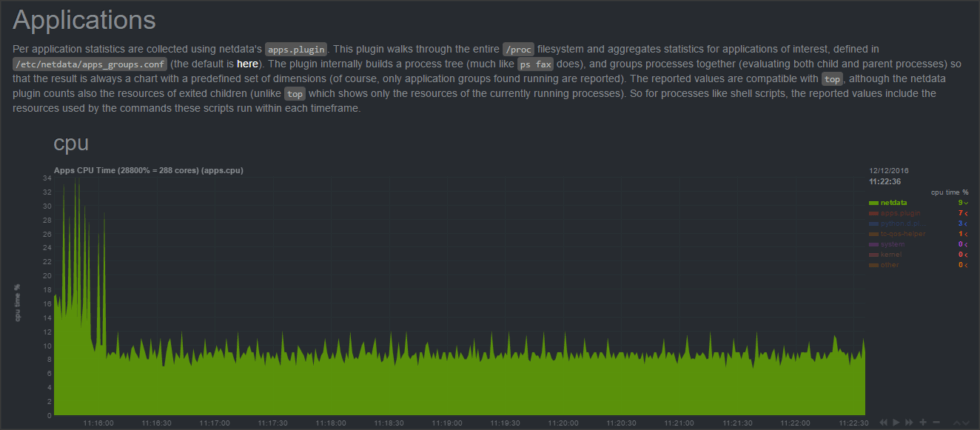This screenshot has width=980, height=430.
Task: Click the chart rewind (pan left) icon
Action: [x=883, y=422]
